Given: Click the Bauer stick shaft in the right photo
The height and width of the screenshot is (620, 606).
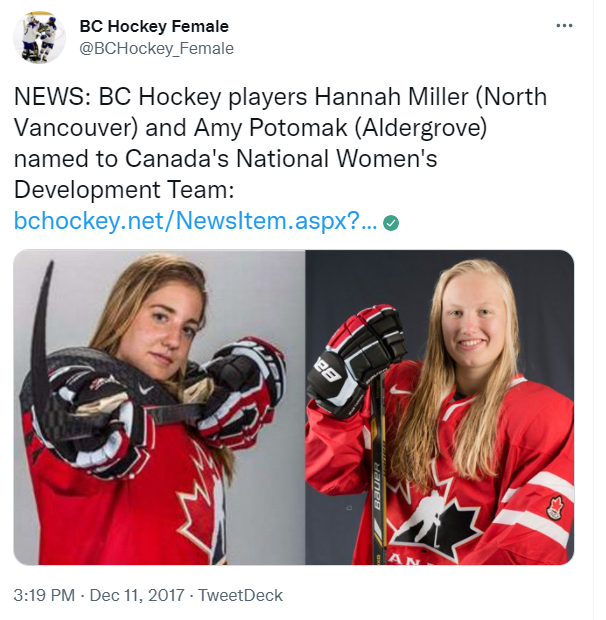Looking at the screenshot, I should click(x=378, y=473).
